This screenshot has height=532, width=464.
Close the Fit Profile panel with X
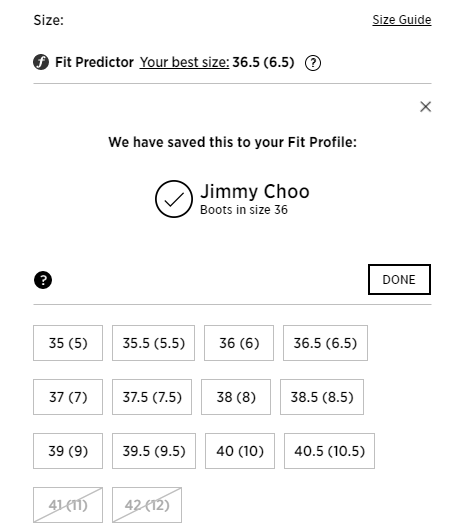click(425, 107)
